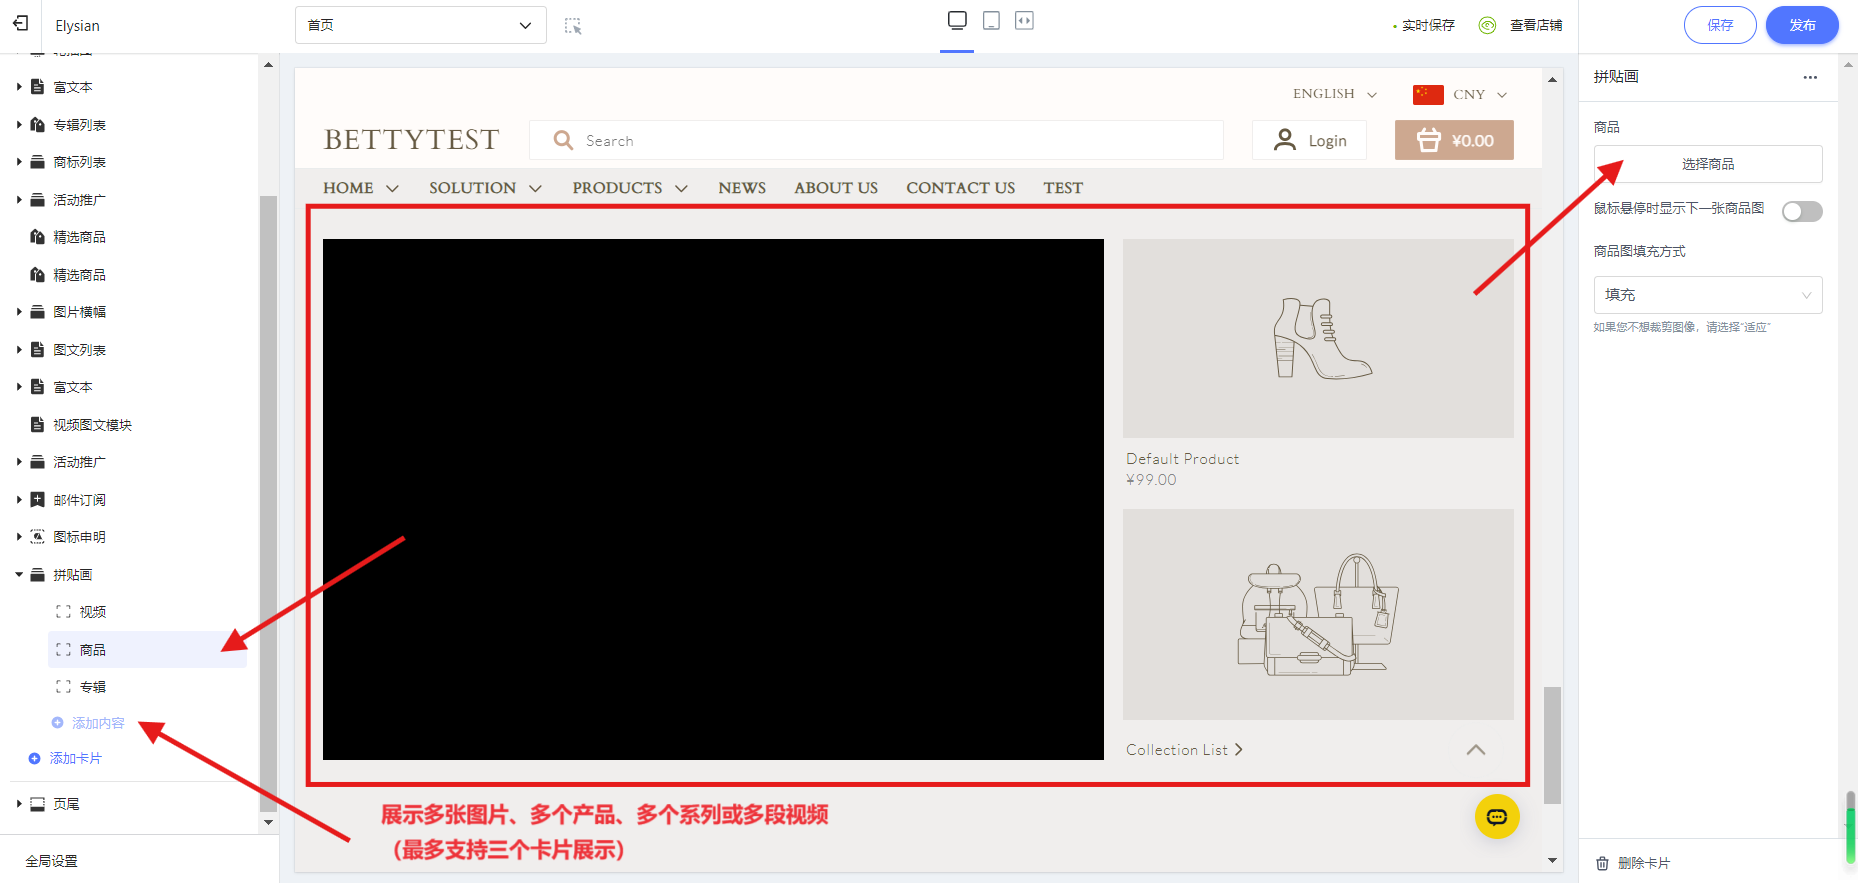Viewport: 1858px width, 883px height.
Task: Click the 发布 publish button
Action: [1801, 25]
